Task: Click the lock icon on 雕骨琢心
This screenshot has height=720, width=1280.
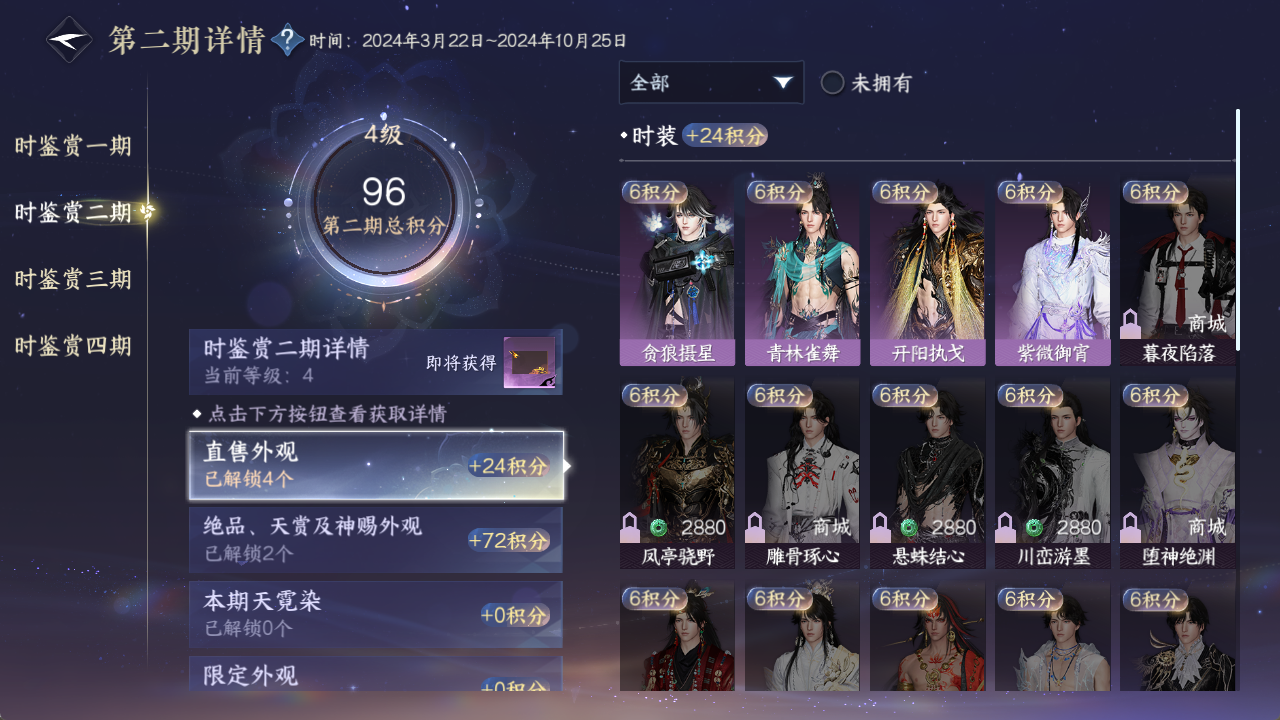Action: [x=756, y=527]
